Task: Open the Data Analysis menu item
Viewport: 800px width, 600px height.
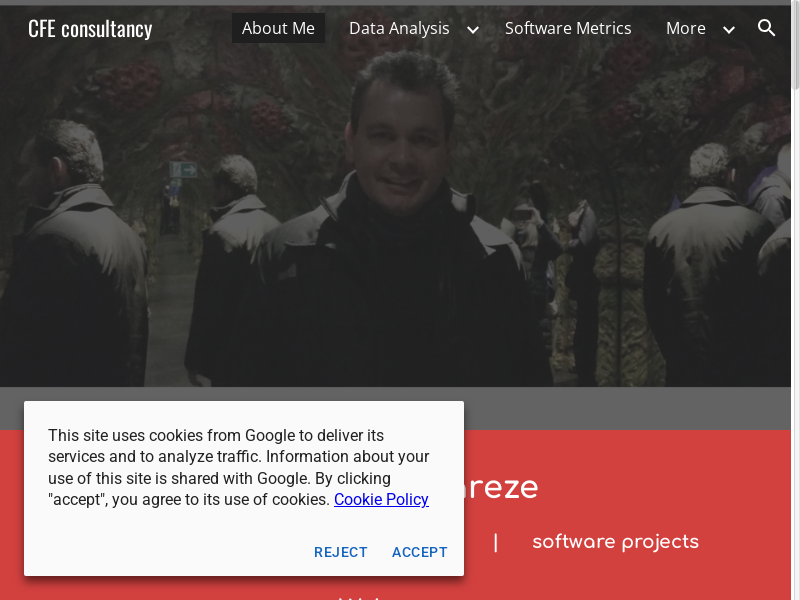Action: (x=399, y=28)
